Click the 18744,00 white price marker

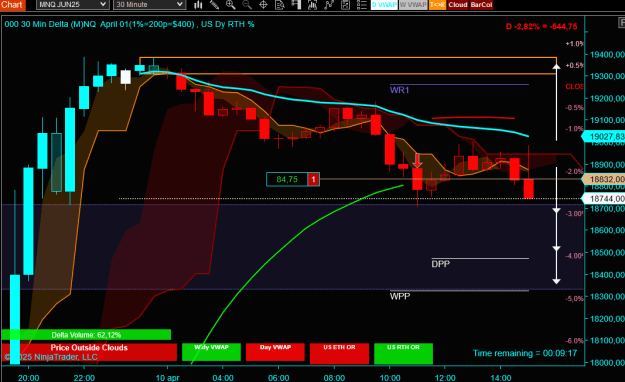point(603,198)
